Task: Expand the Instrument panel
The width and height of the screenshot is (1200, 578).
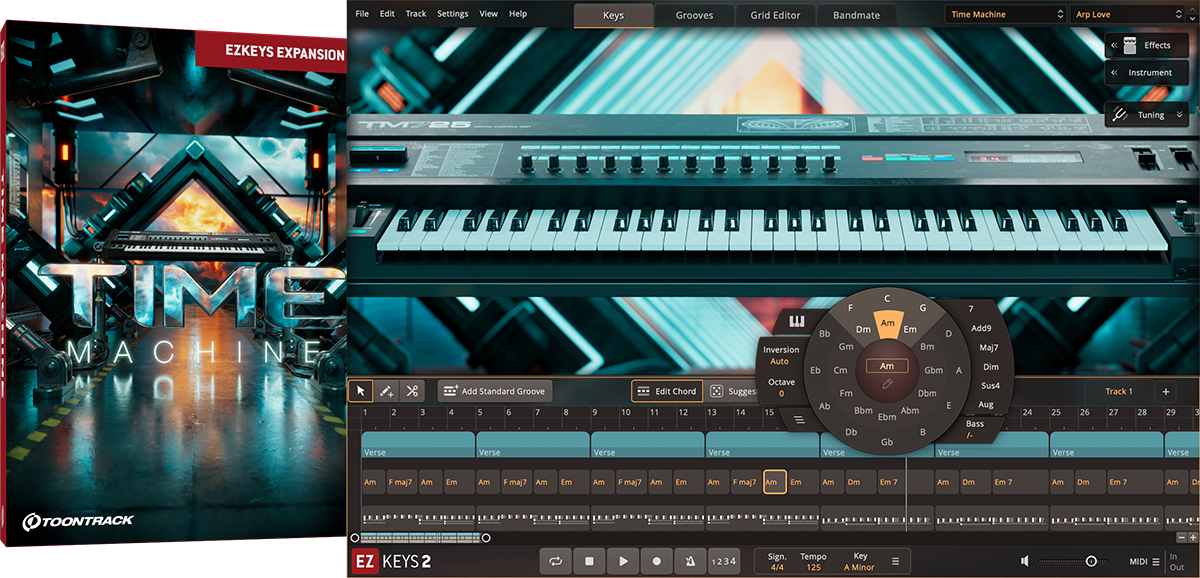Action: tap(1147, 72)
